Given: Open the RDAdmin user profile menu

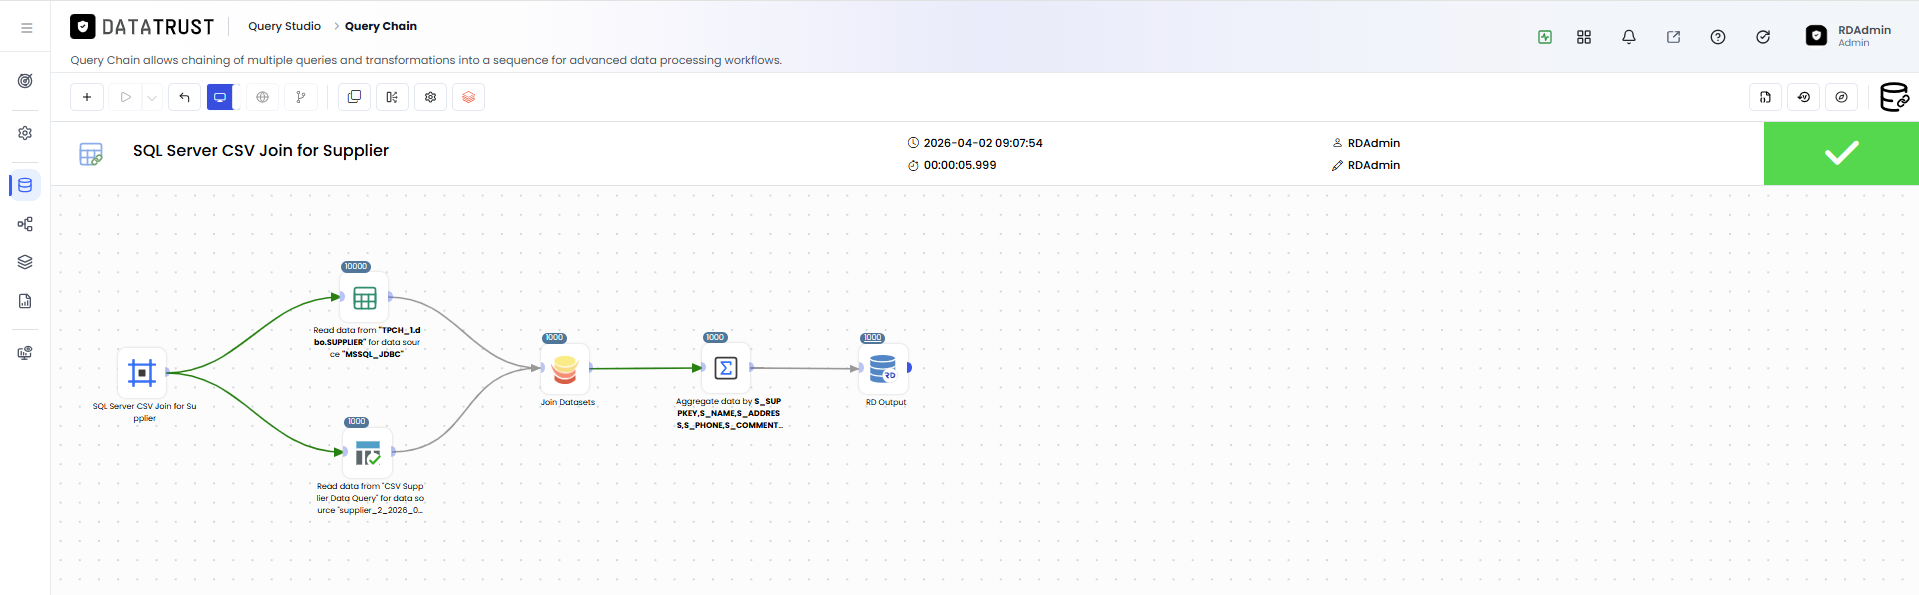Looking at the screenshot, I should pyautogui.click(x=1850, y=36).
